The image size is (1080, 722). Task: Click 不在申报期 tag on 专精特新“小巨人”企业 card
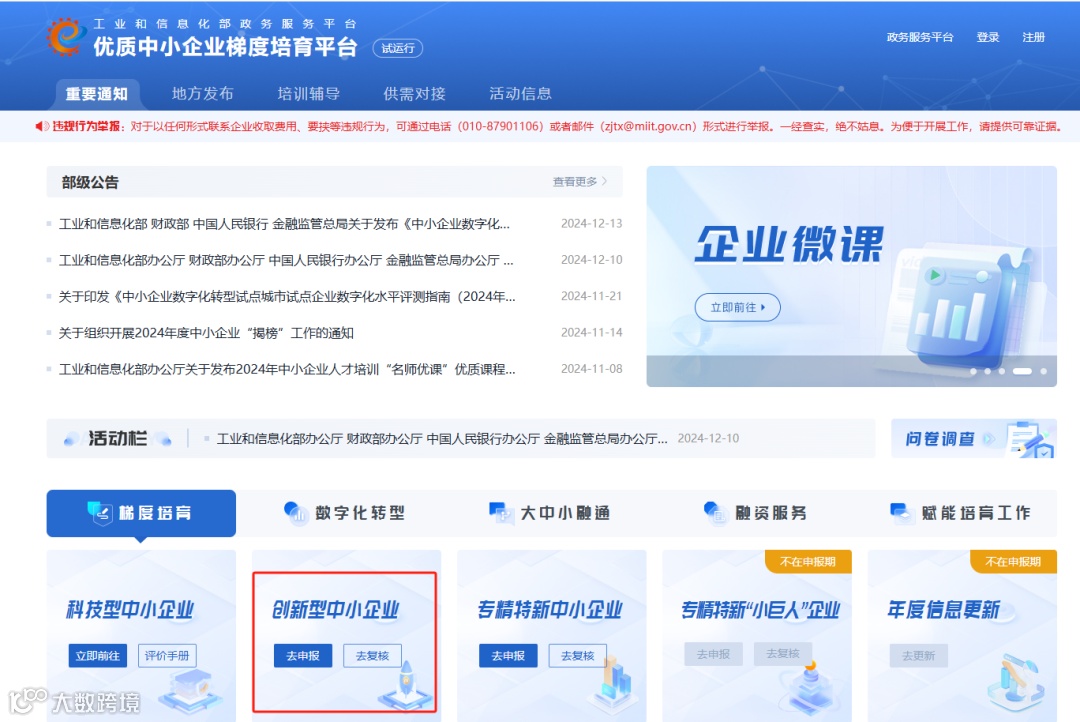tap(807, 561)
